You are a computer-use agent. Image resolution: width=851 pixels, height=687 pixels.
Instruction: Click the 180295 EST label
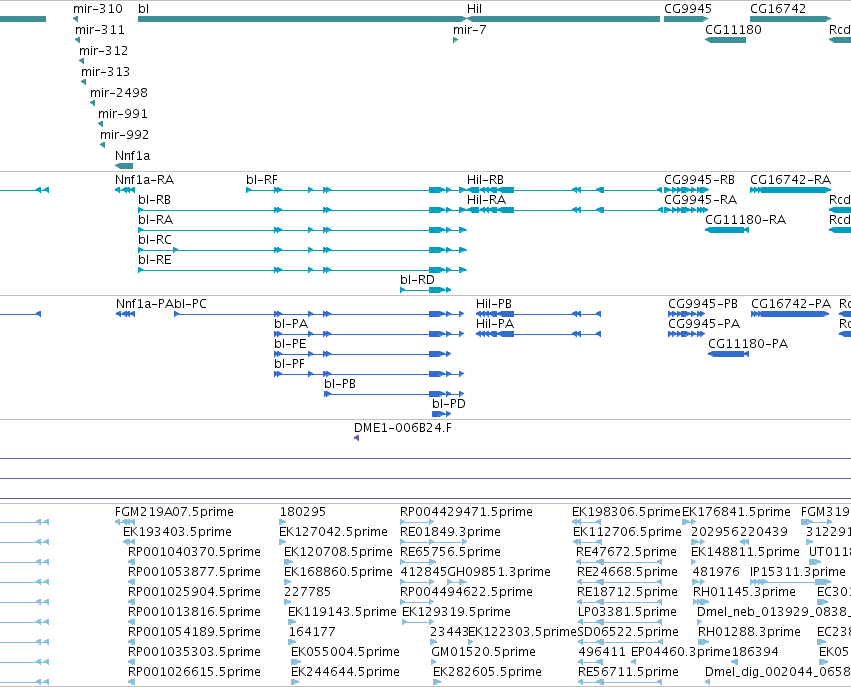(303, 512)
